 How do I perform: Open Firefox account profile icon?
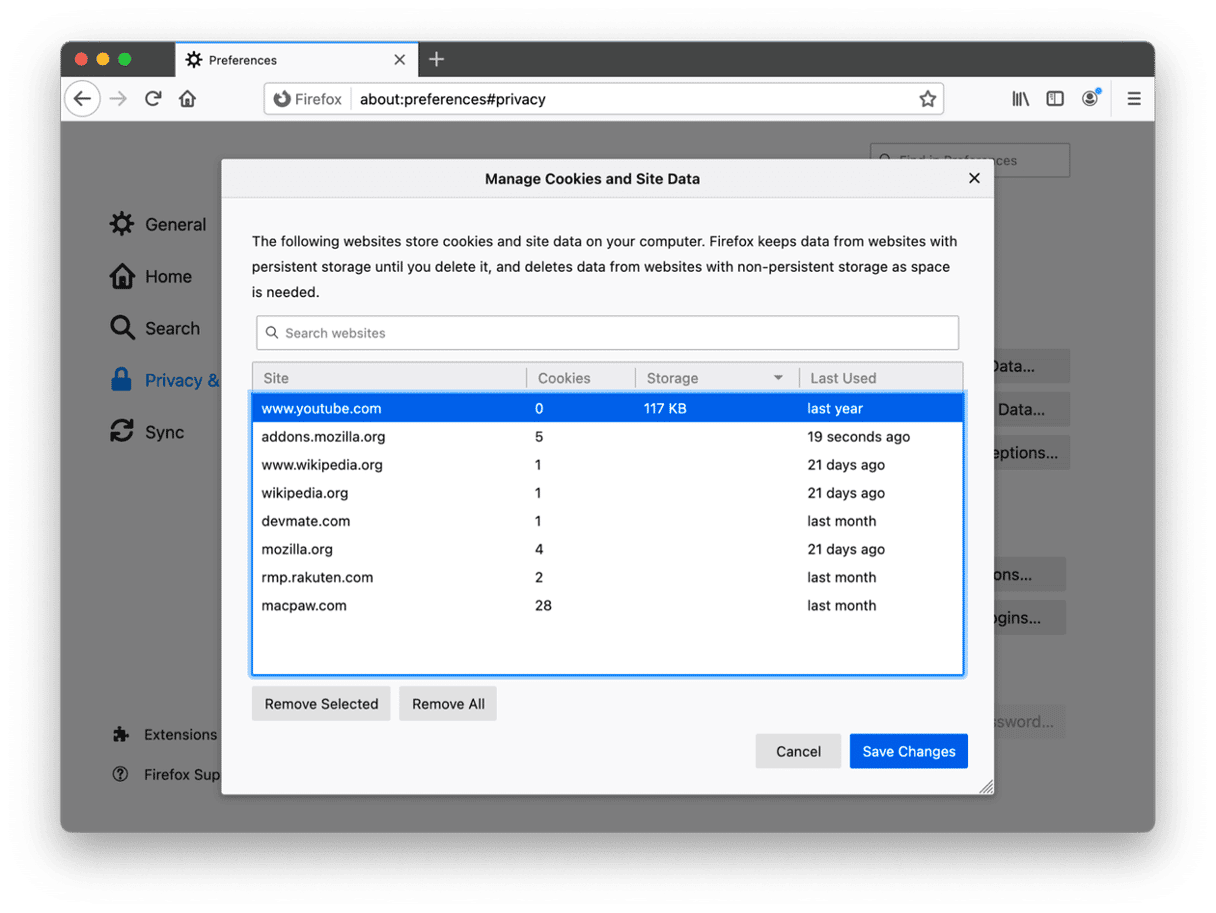coord(1090,99)
